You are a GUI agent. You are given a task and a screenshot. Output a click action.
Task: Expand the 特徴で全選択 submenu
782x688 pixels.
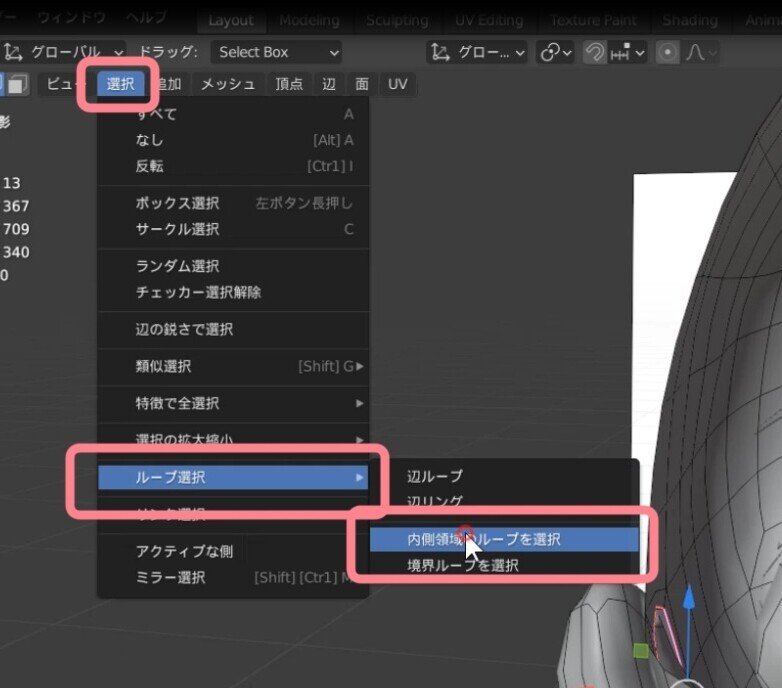(233, 403)
